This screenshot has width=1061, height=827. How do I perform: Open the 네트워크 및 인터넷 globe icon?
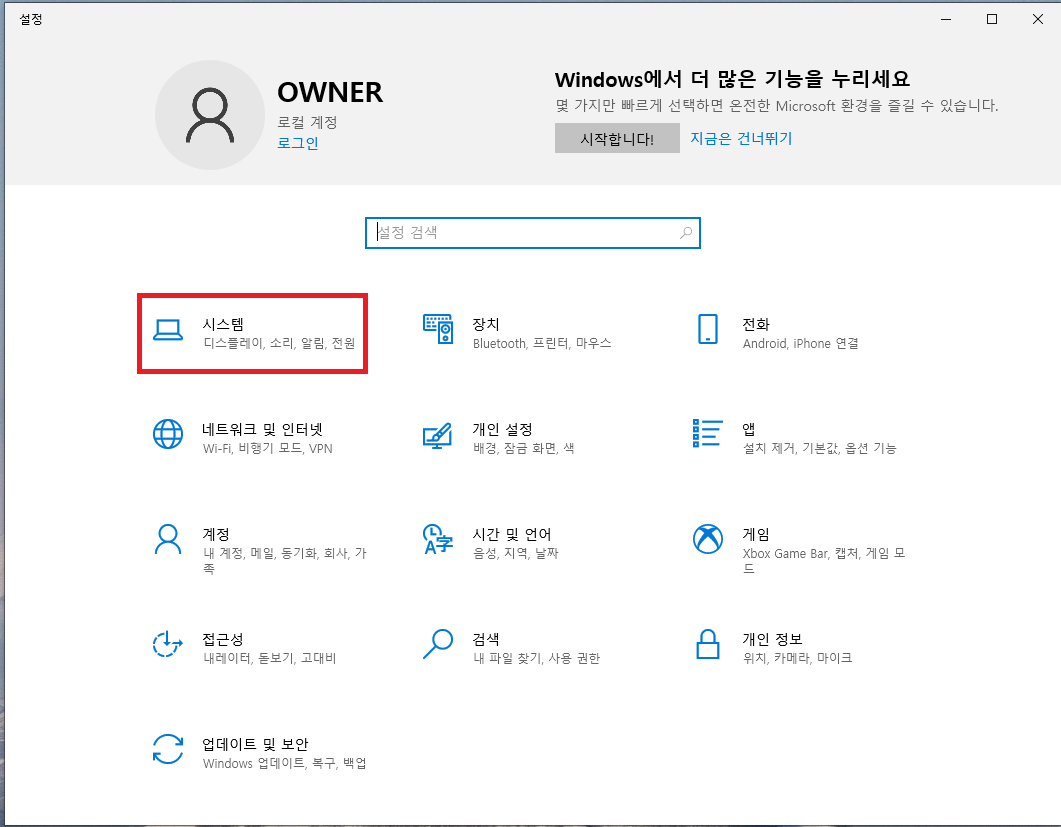point(168,434)
